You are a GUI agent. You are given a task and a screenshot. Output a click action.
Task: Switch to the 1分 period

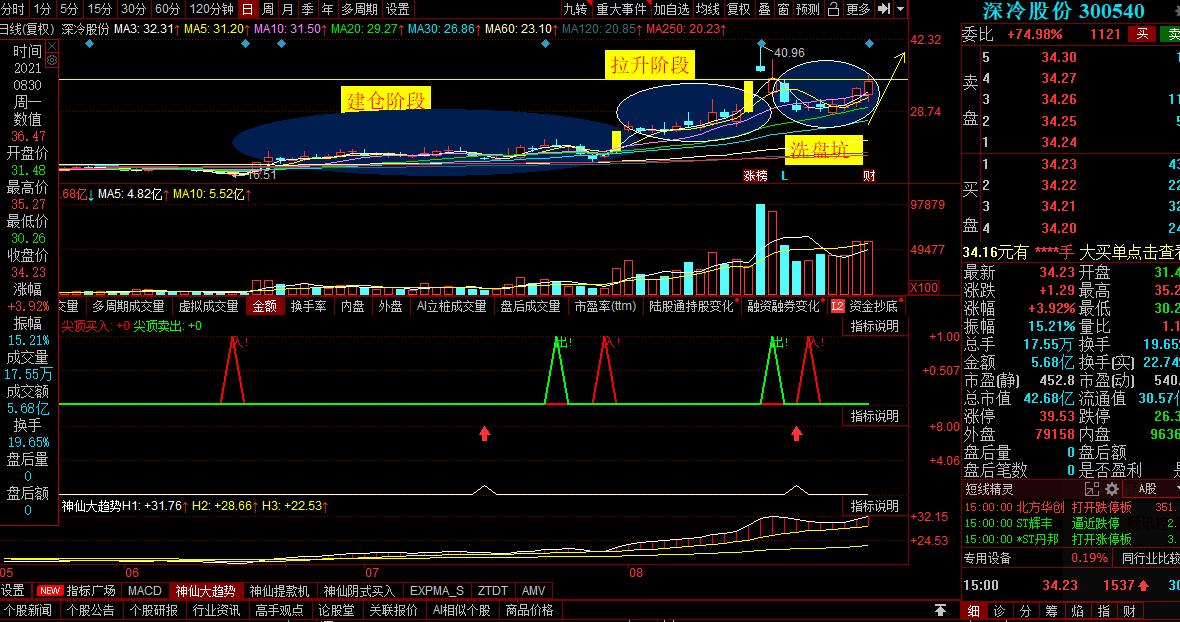tap(42, 9)
